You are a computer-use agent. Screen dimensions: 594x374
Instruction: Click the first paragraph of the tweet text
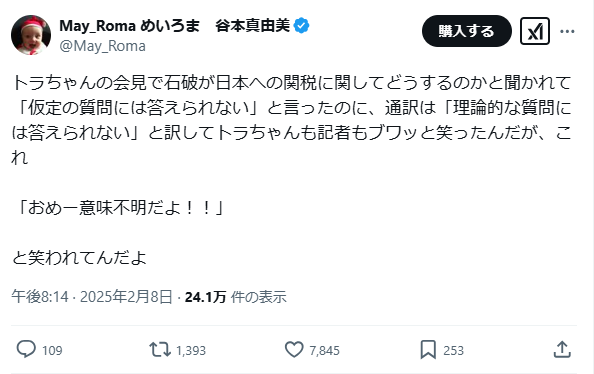291,120
